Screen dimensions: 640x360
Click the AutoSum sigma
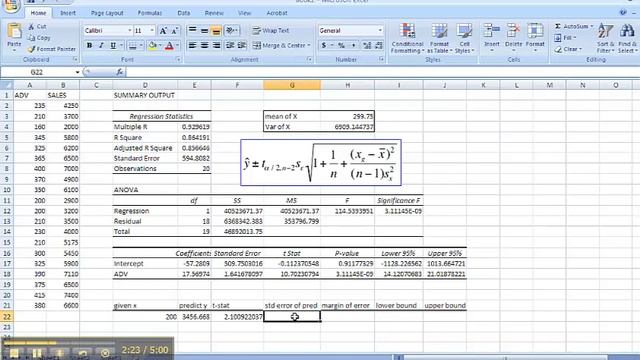tap(558, 27)
